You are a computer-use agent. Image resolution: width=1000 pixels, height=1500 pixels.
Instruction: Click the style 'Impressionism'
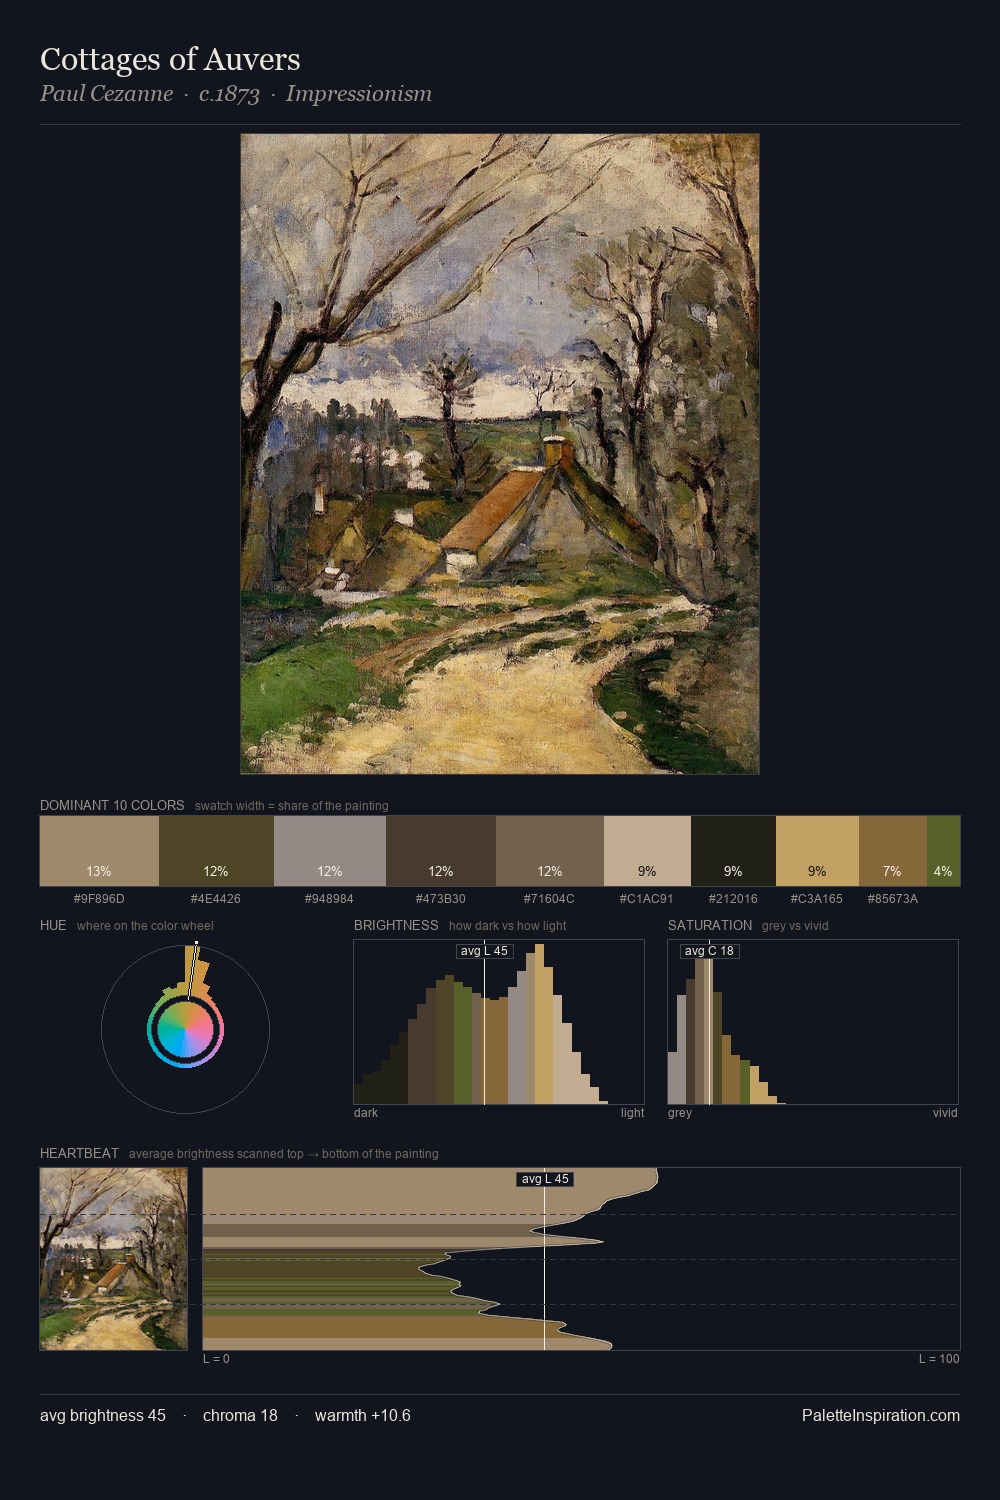tap(359, 94)
